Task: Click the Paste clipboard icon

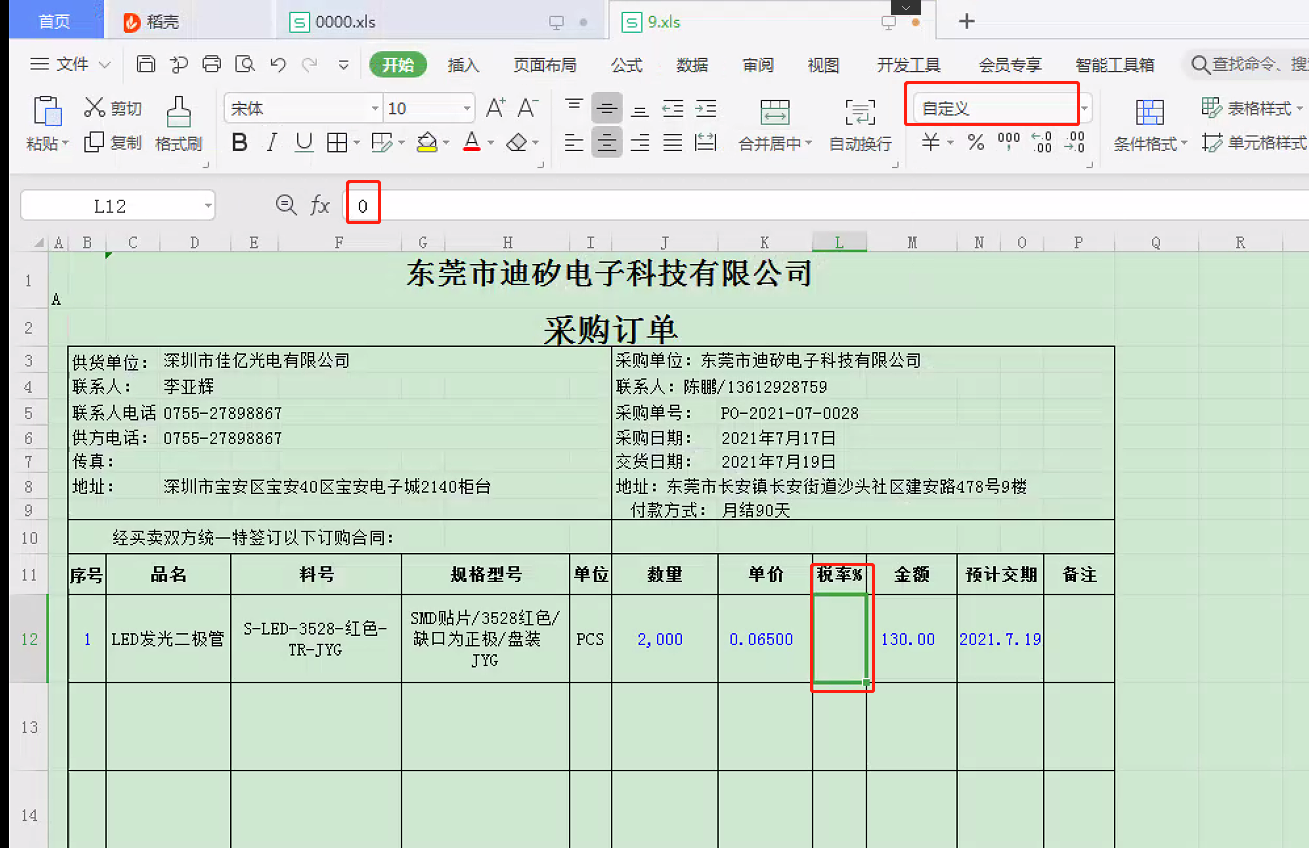Action: 47,110
